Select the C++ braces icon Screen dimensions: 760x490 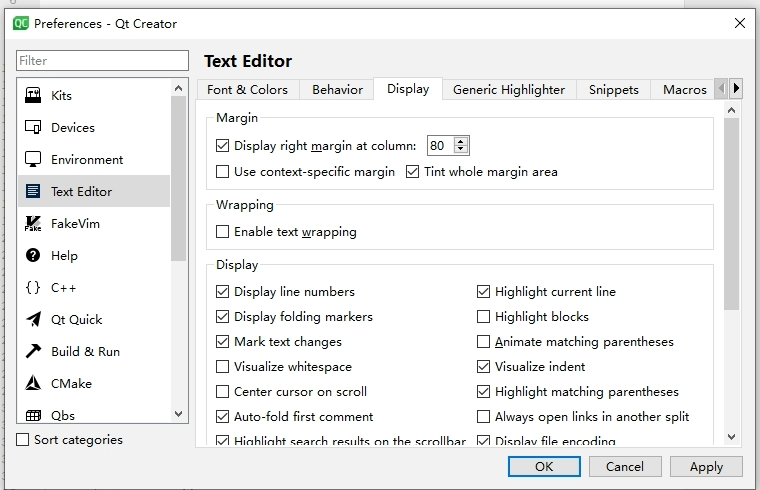point(33,287)
